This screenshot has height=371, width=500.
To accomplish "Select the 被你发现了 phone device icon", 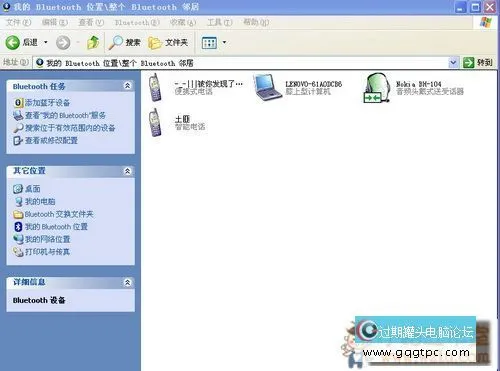I will click(155, 87).
